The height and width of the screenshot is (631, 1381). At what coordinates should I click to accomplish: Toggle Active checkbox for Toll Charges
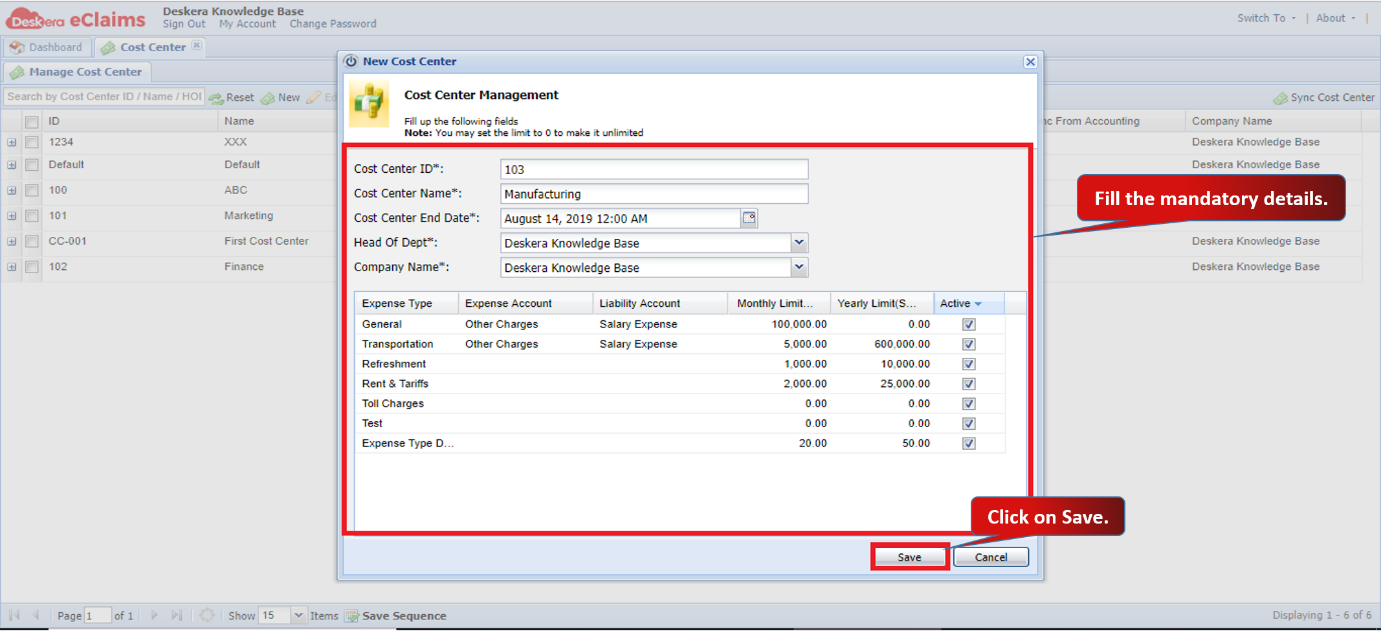969,404
